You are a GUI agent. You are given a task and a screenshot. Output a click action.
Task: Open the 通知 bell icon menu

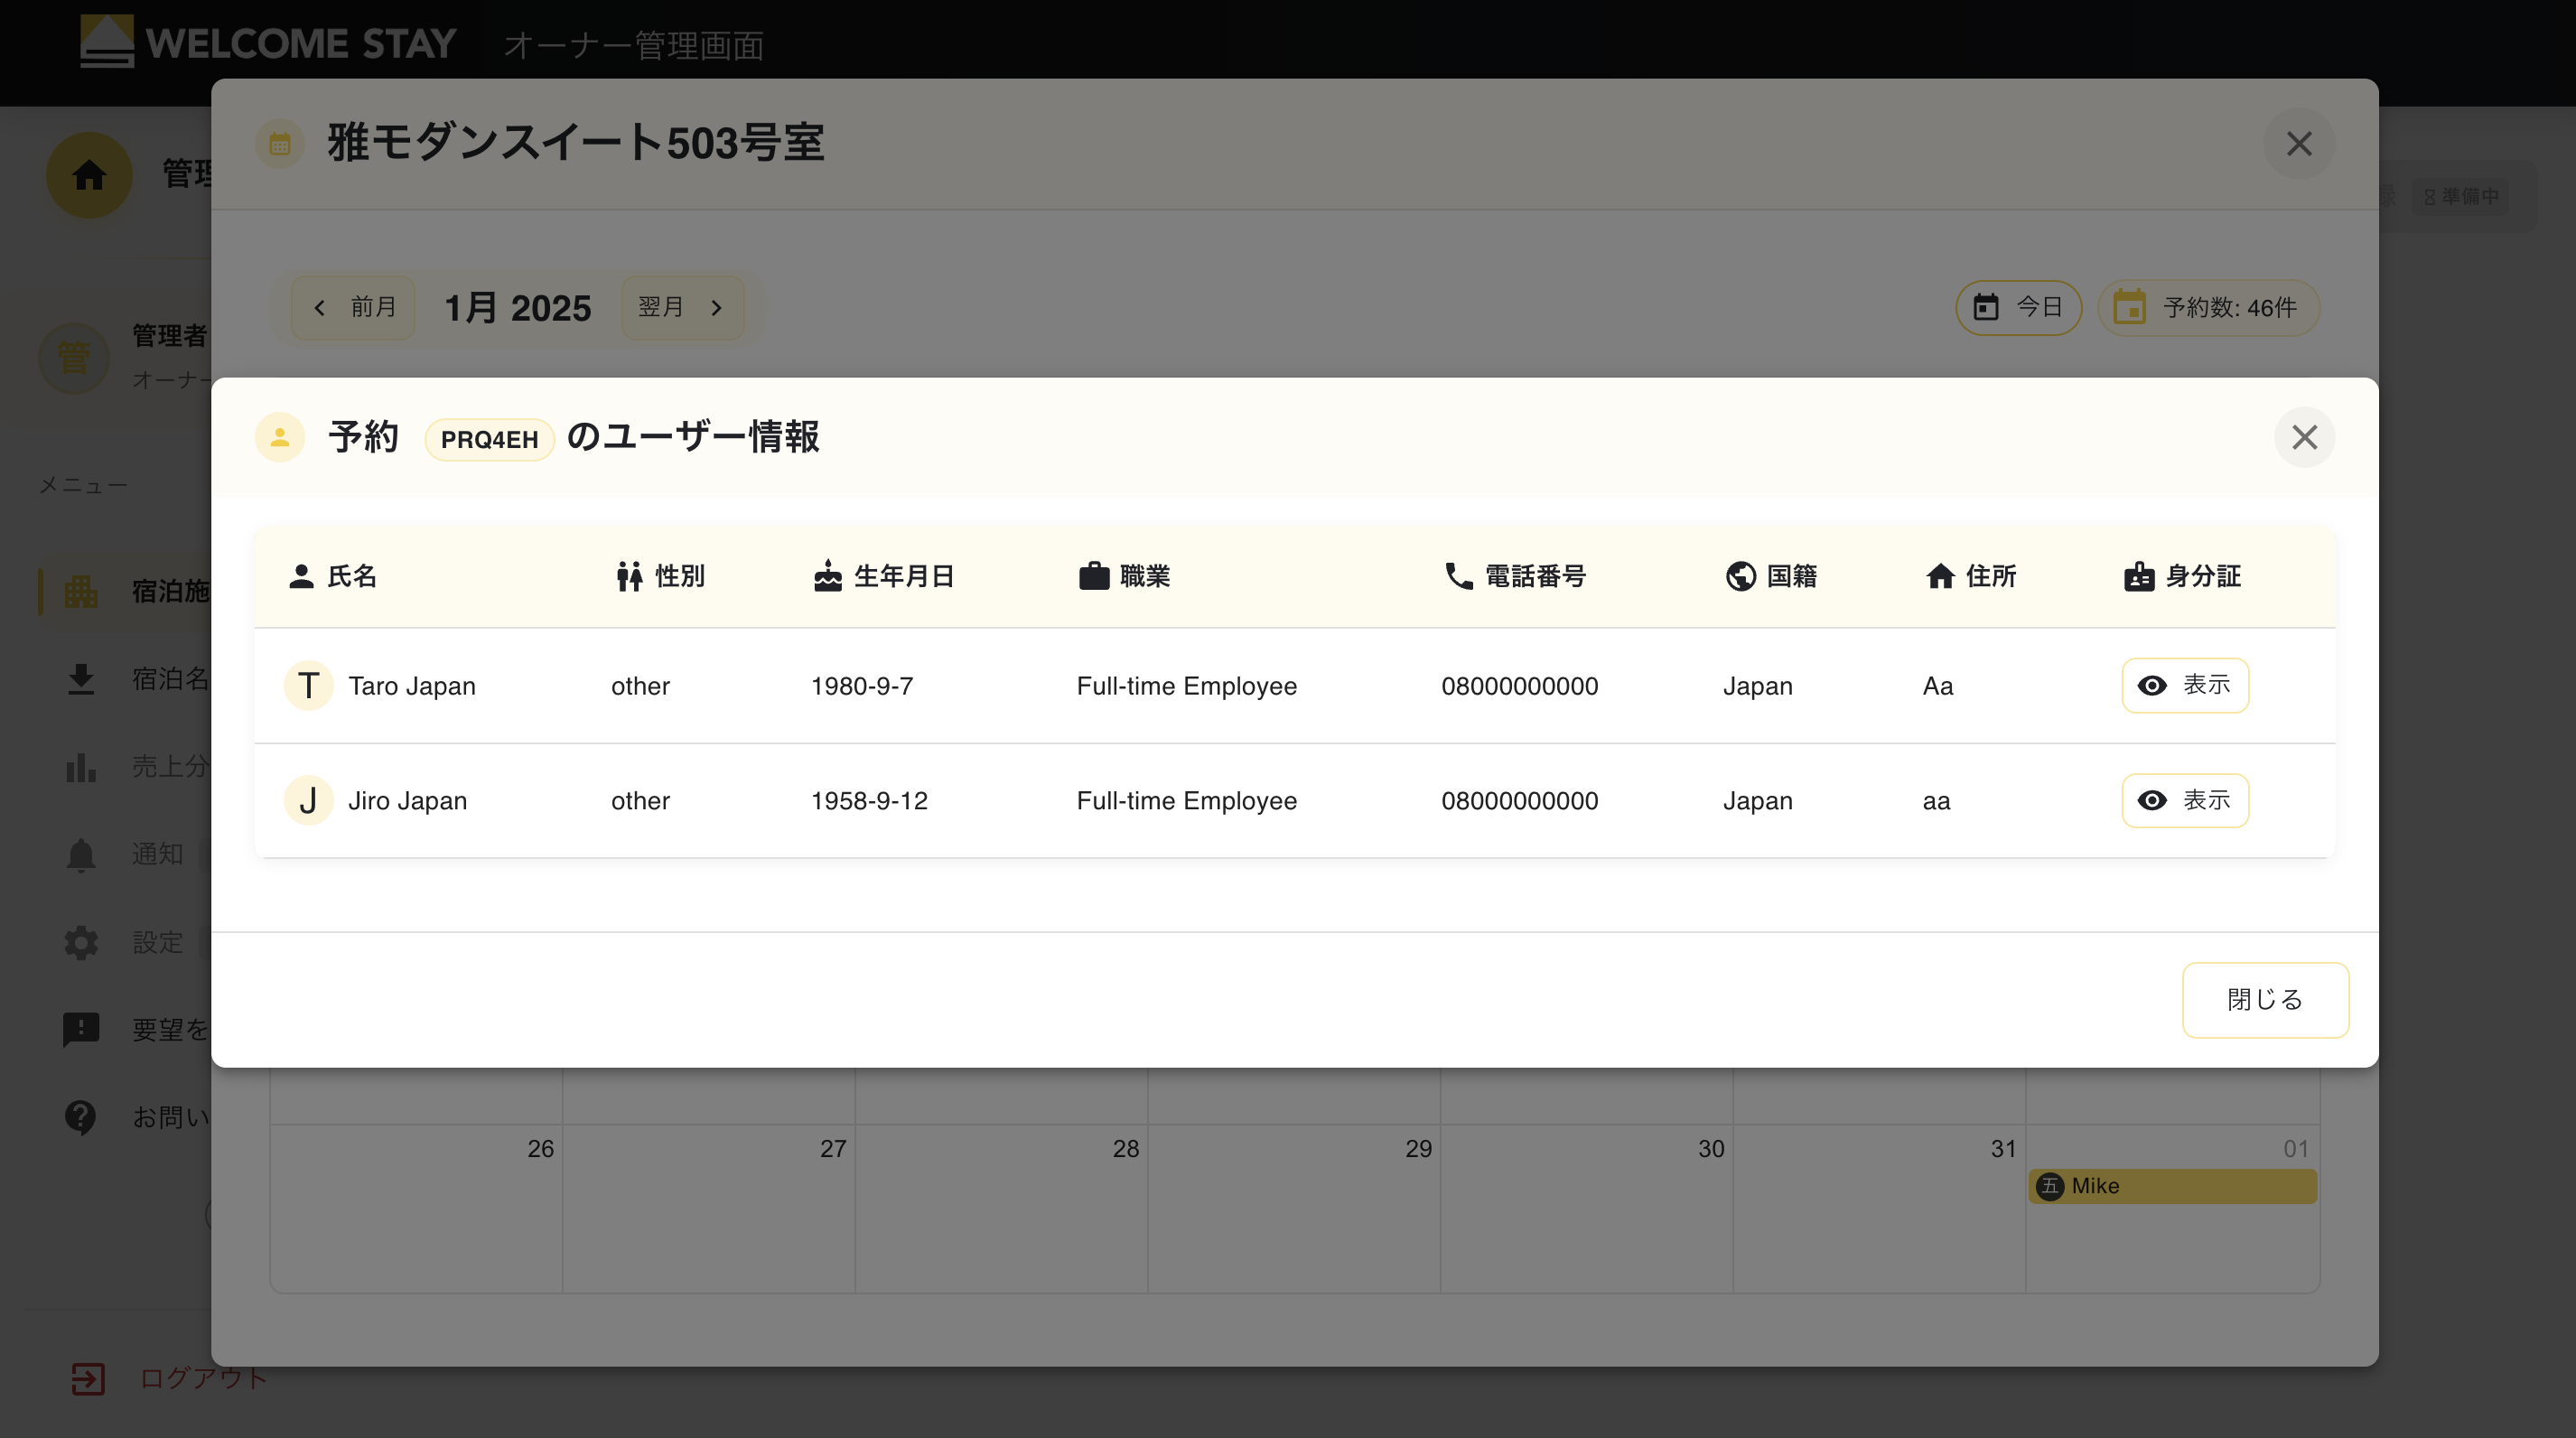(81, 854)
